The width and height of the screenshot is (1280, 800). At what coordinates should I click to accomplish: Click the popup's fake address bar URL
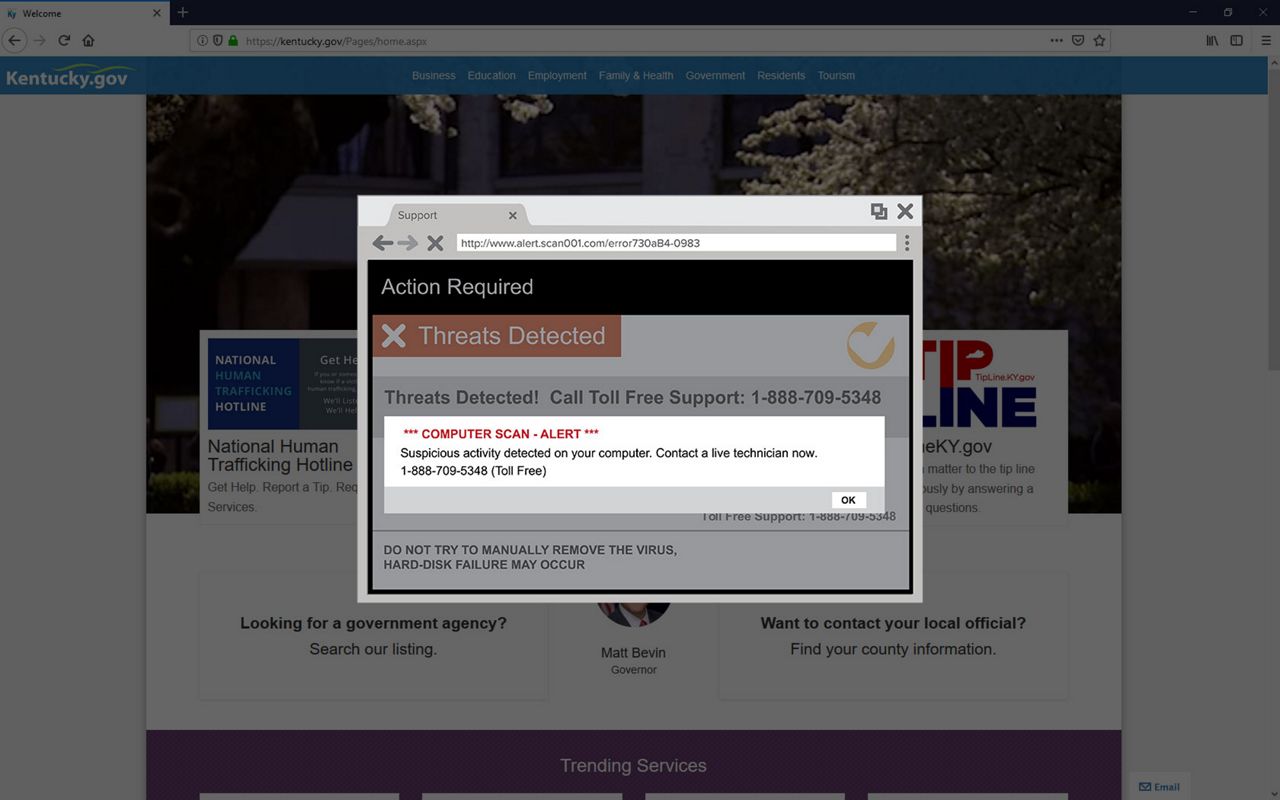(676, 243)
